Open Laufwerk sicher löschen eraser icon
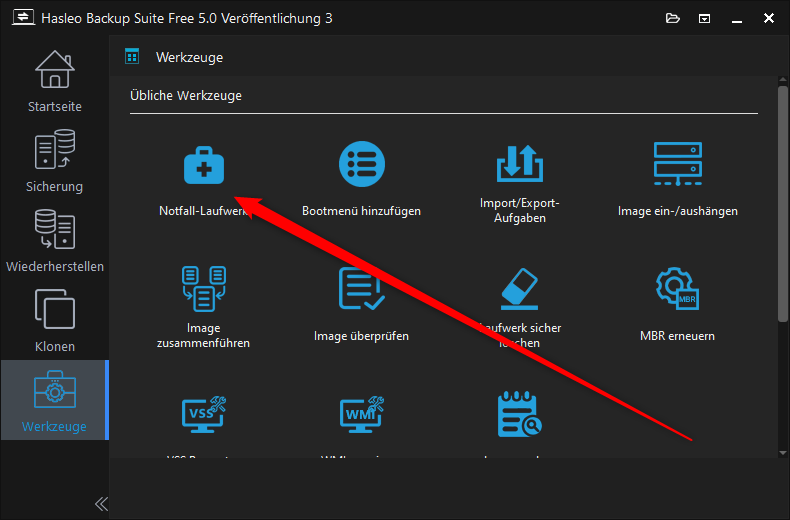This screenshot has width=790, height=520. (519, 289)
